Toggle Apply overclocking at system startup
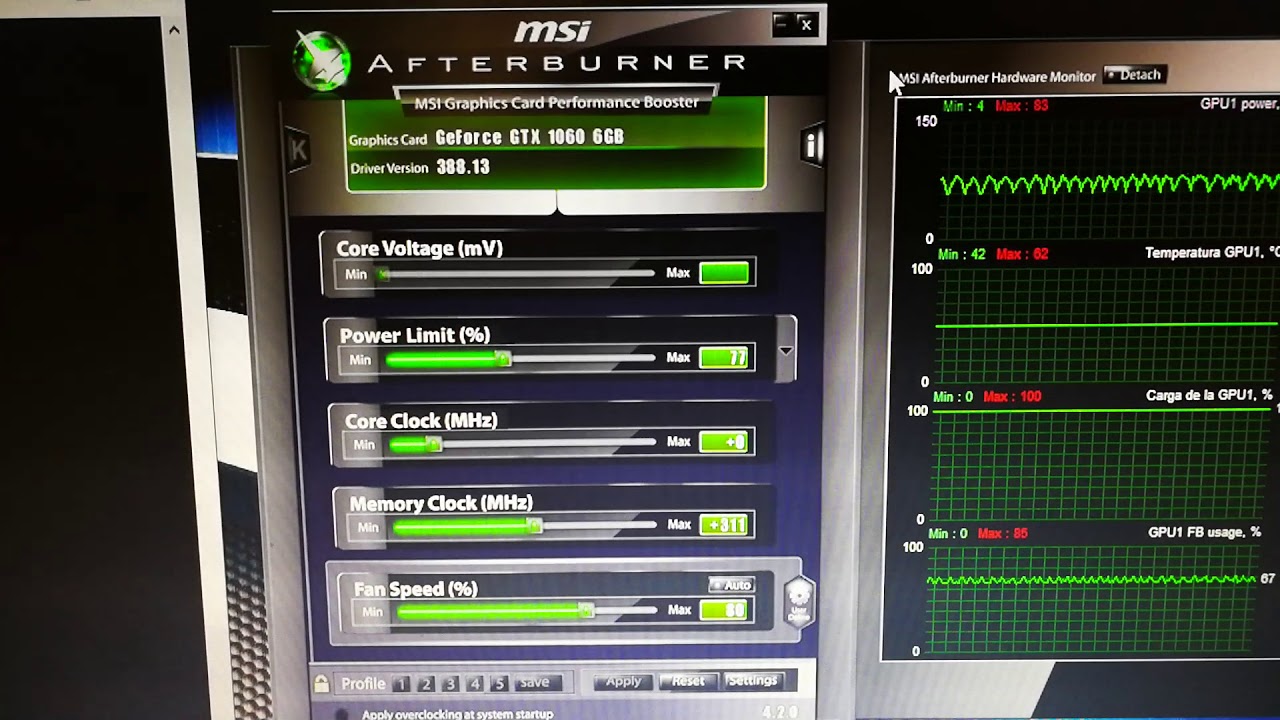The height and width of the screenshot is (720, 1280). coord(341,714)
